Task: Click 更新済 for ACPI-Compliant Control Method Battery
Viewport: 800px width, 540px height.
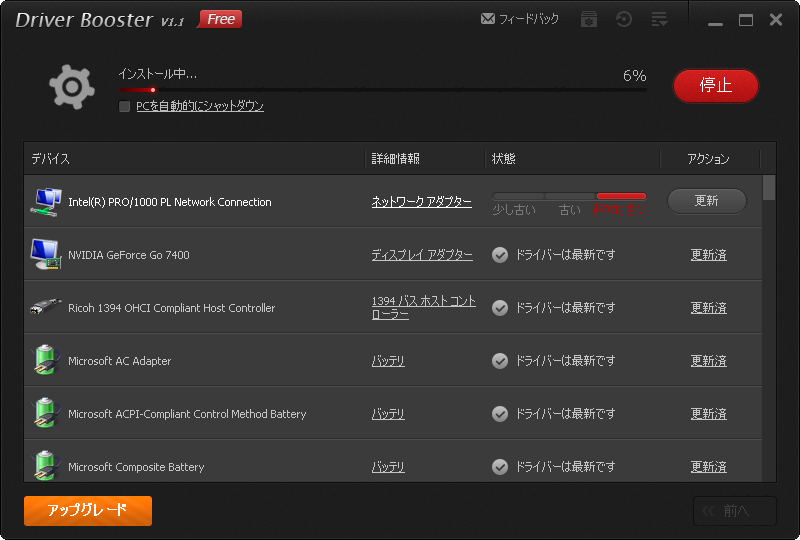Action: [x=709, y=413]
